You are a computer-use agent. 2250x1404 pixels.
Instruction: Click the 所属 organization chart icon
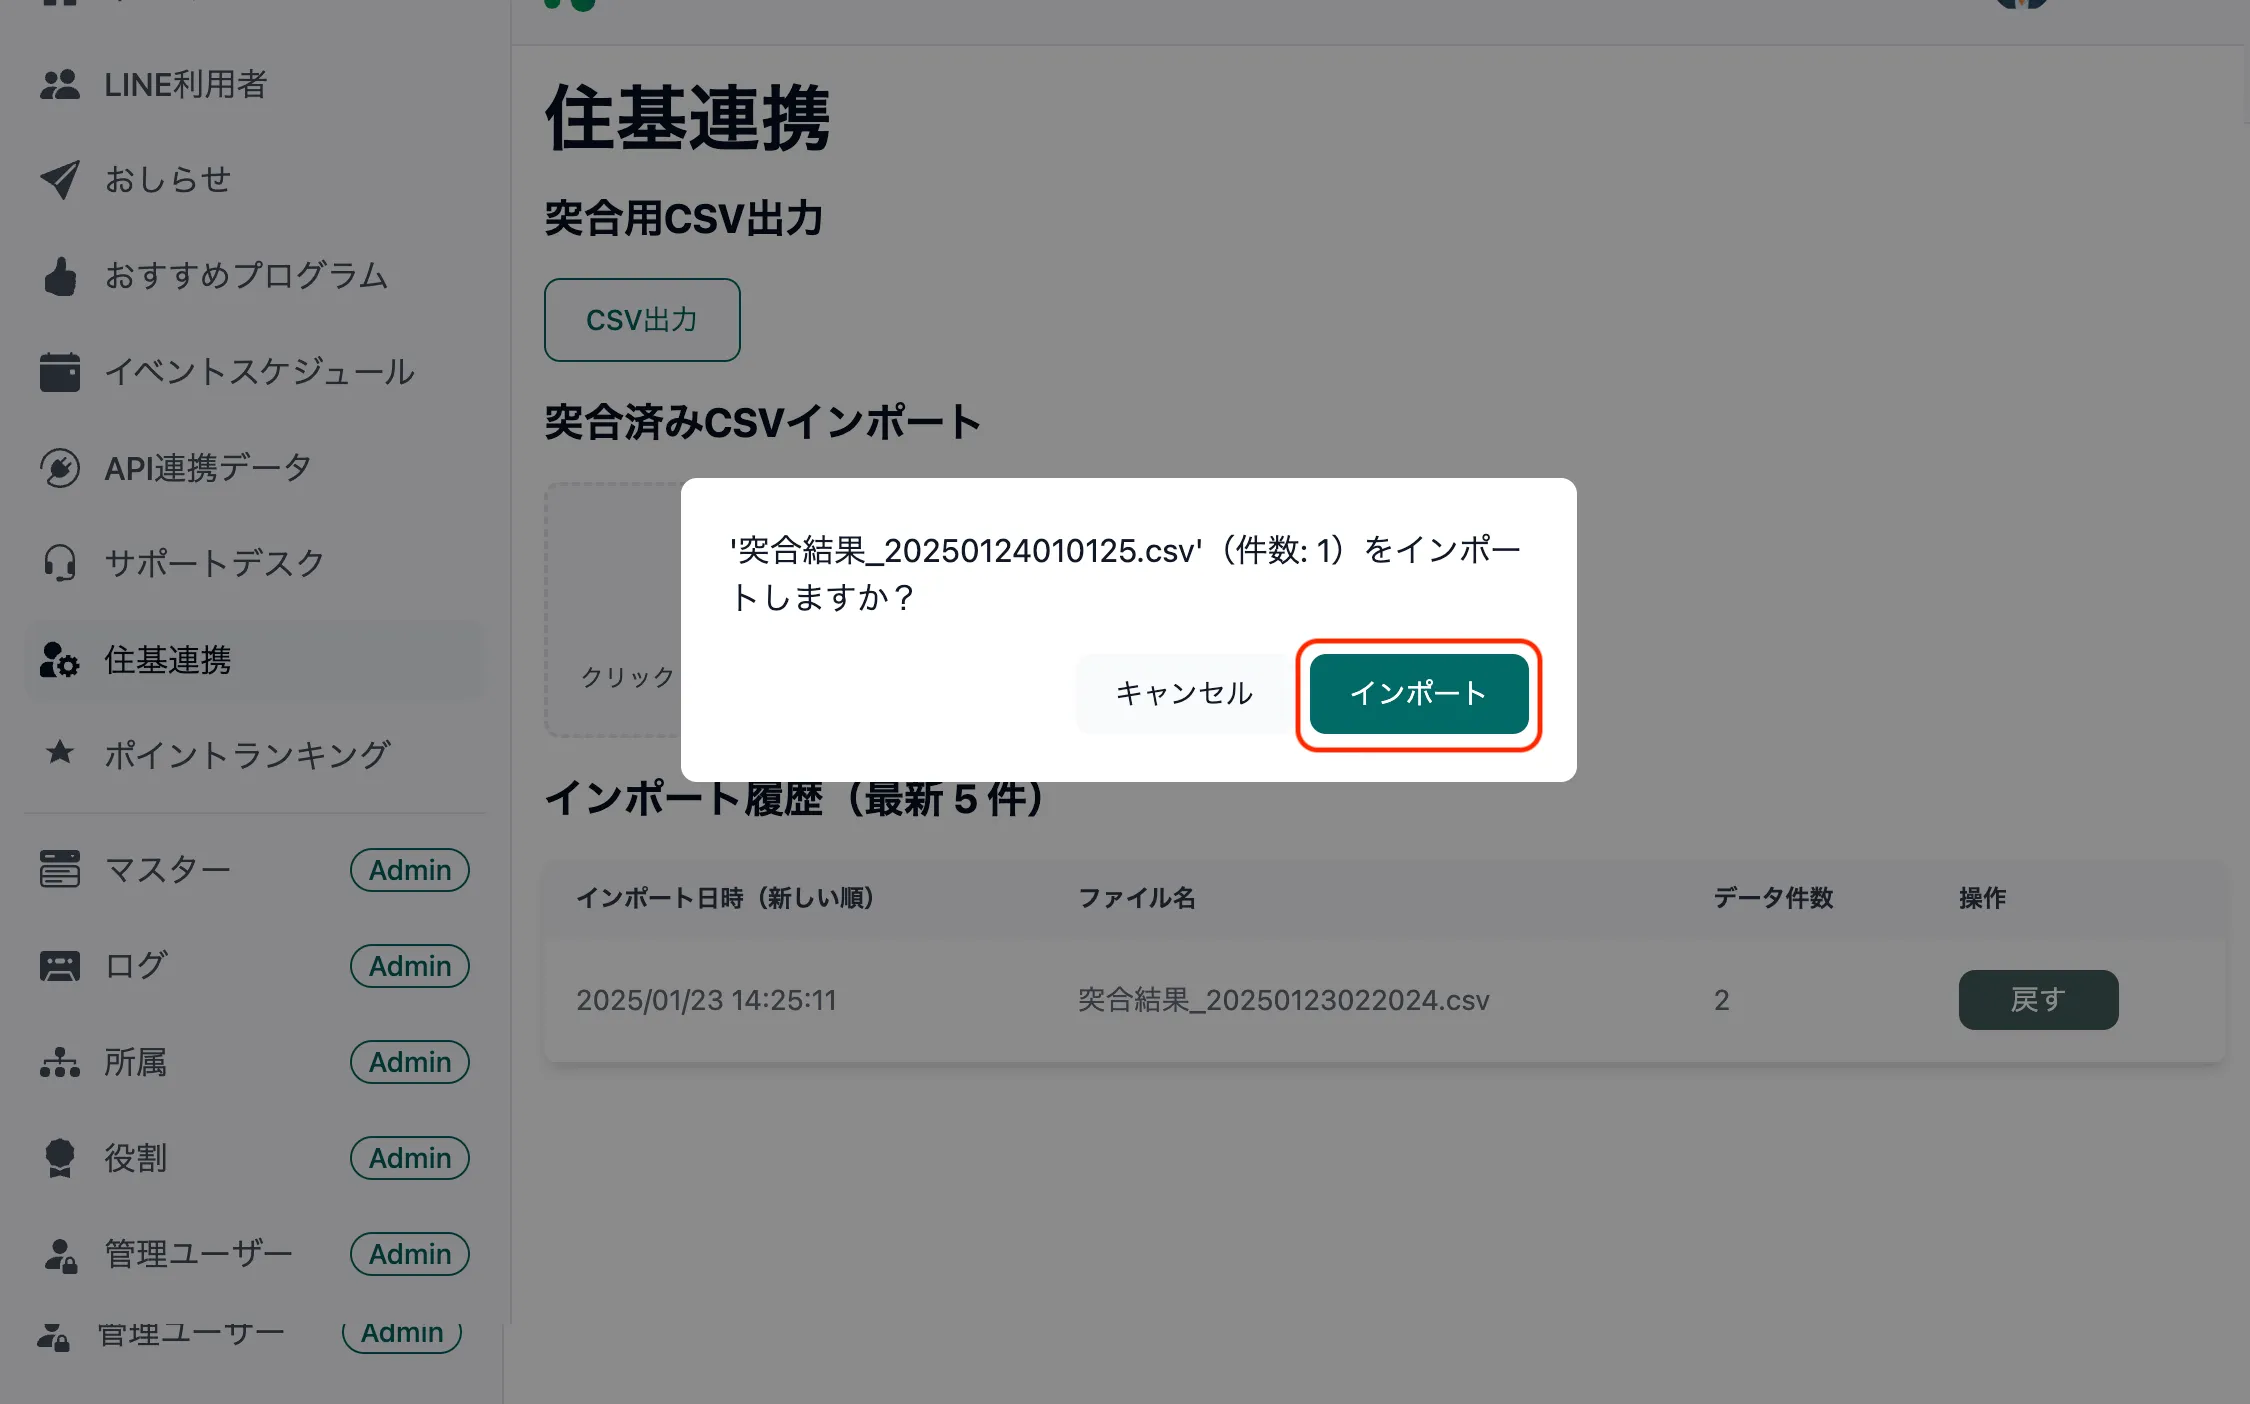pyautogui.click(x=59, y=1062)
